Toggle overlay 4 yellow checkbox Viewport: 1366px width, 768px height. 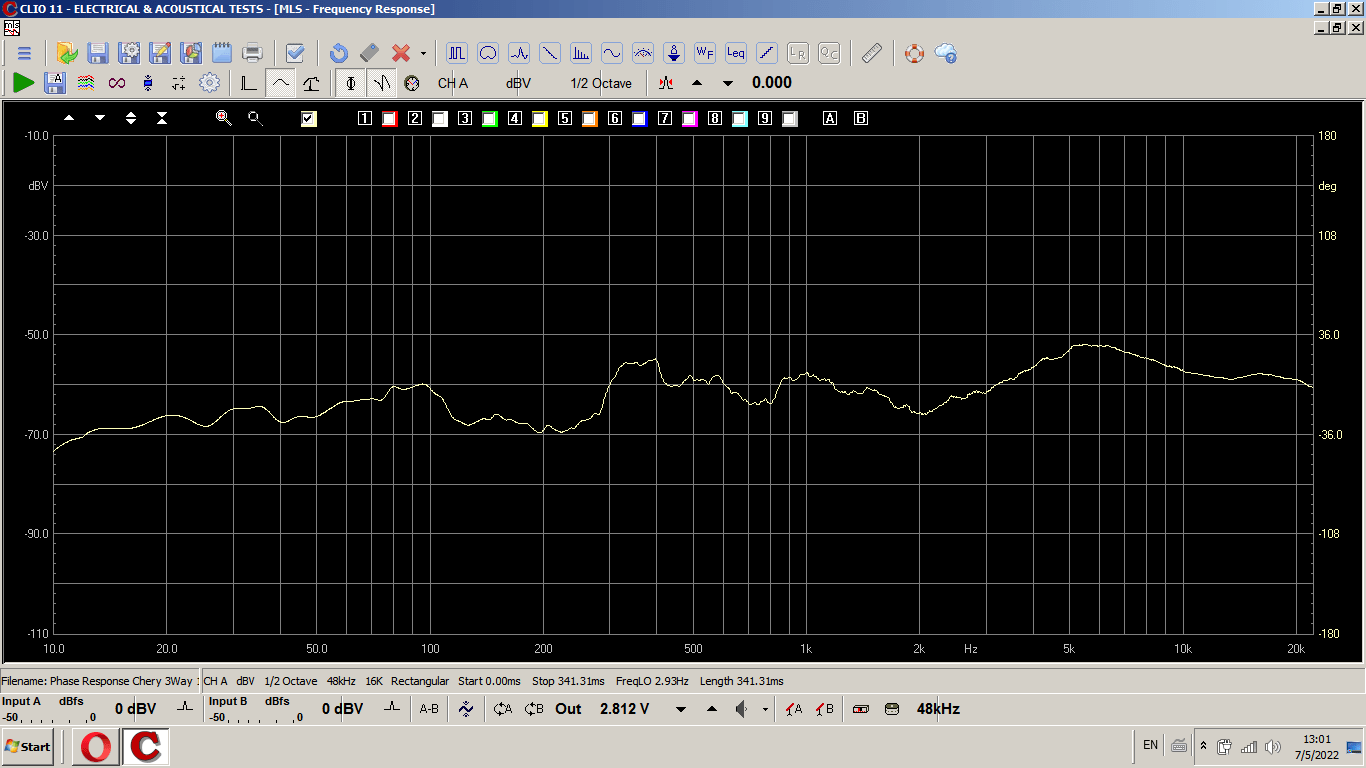coord(539,119)
